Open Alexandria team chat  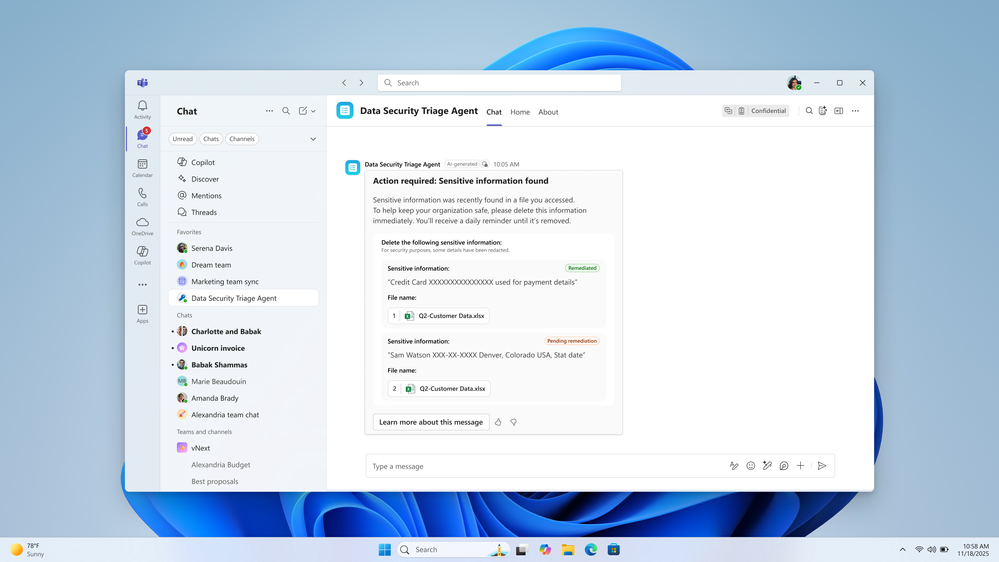coord(244,414)
